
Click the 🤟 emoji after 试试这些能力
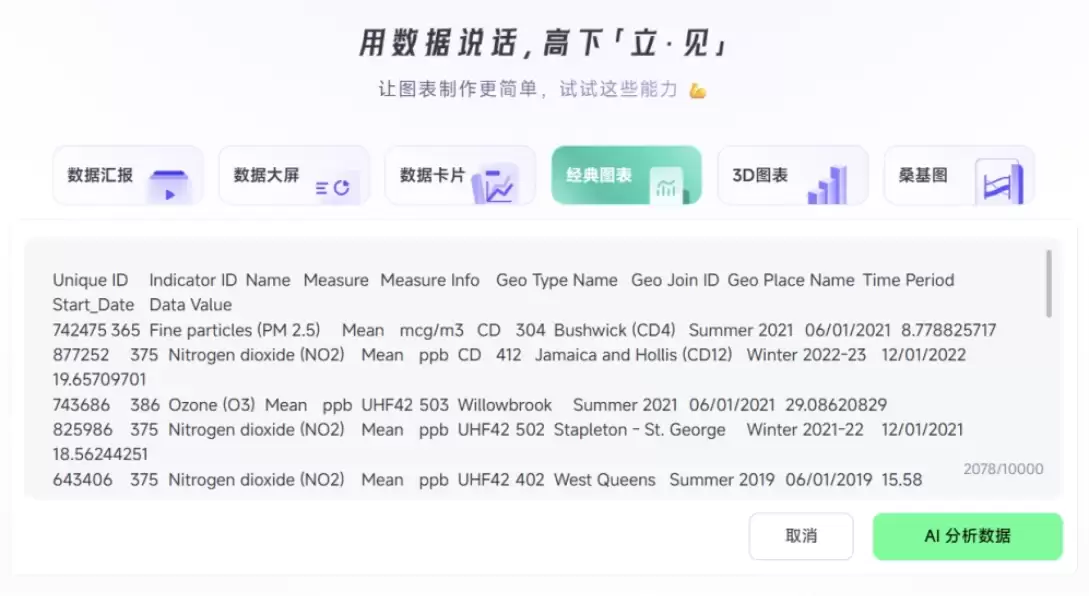(698, 88)
